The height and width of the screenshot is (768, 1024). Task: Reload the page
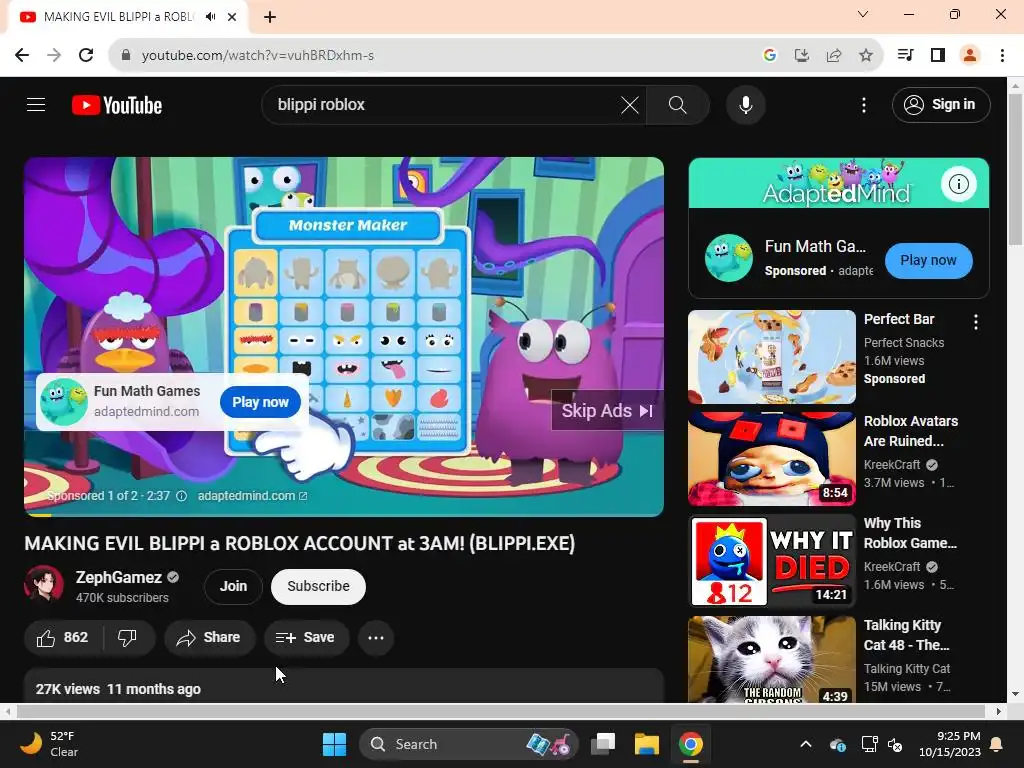(86, 56)
